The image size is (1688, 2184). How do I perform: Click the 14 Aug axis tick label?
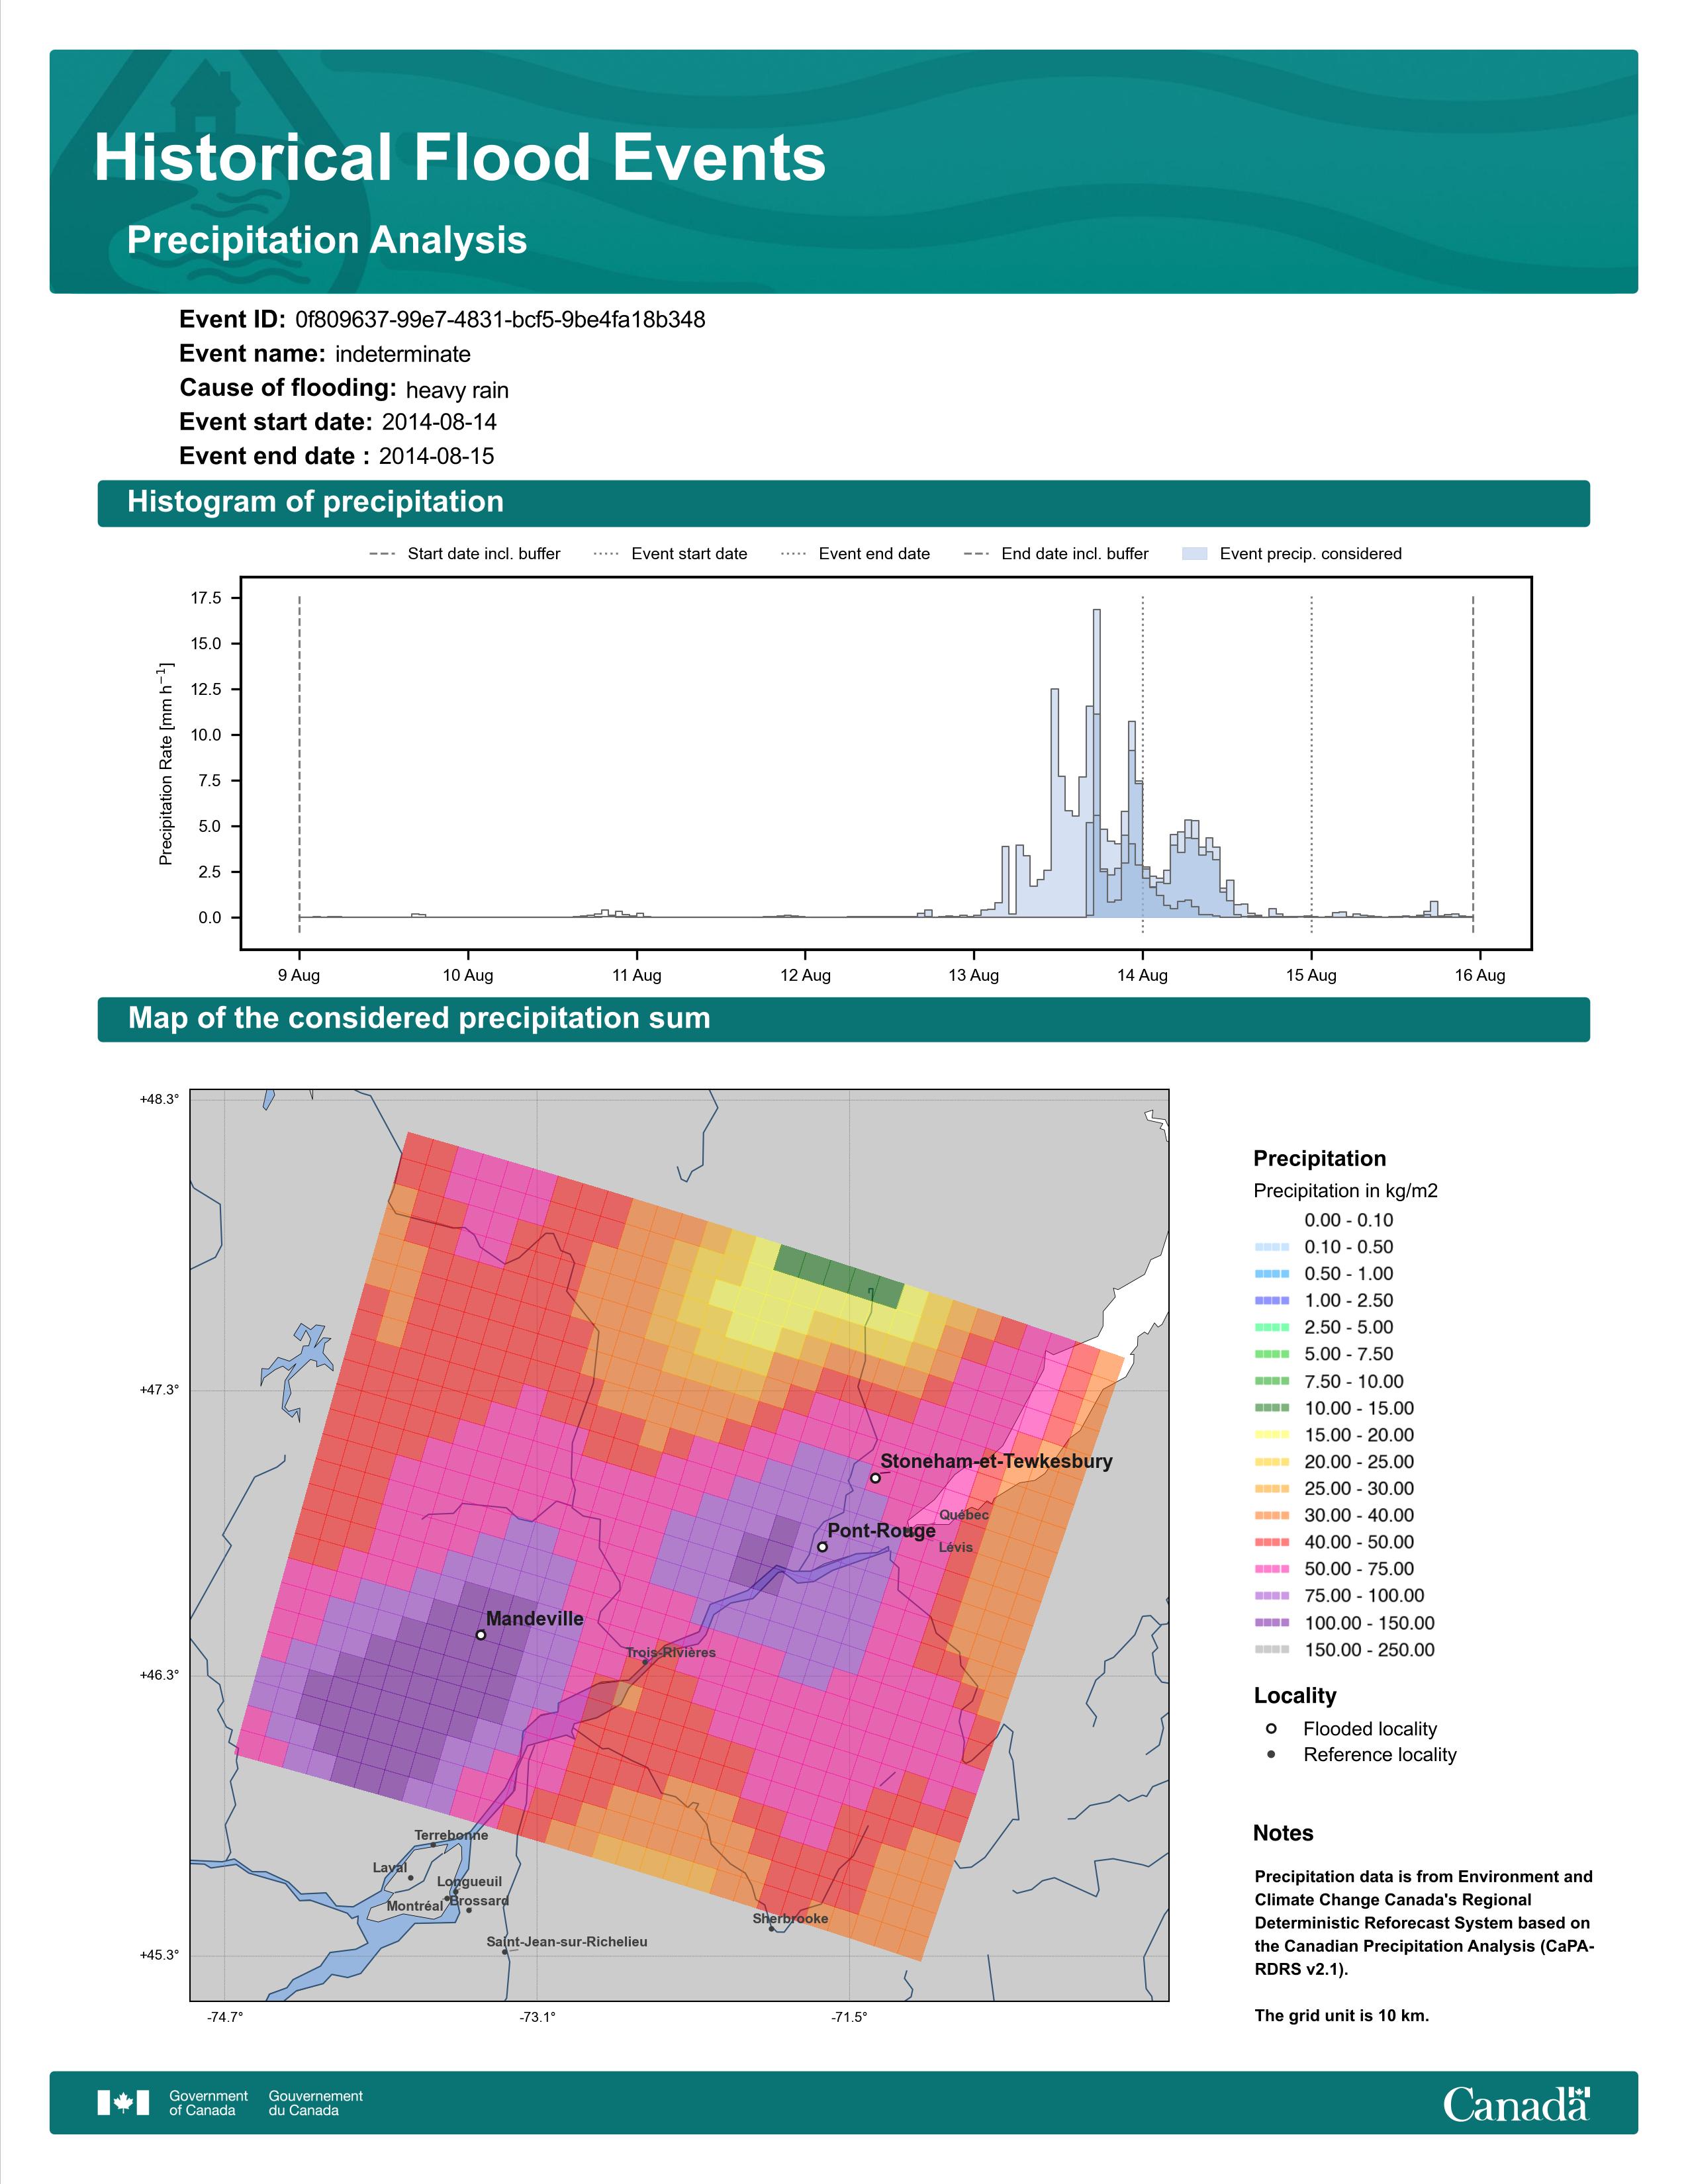click(x=1142, y=976)
